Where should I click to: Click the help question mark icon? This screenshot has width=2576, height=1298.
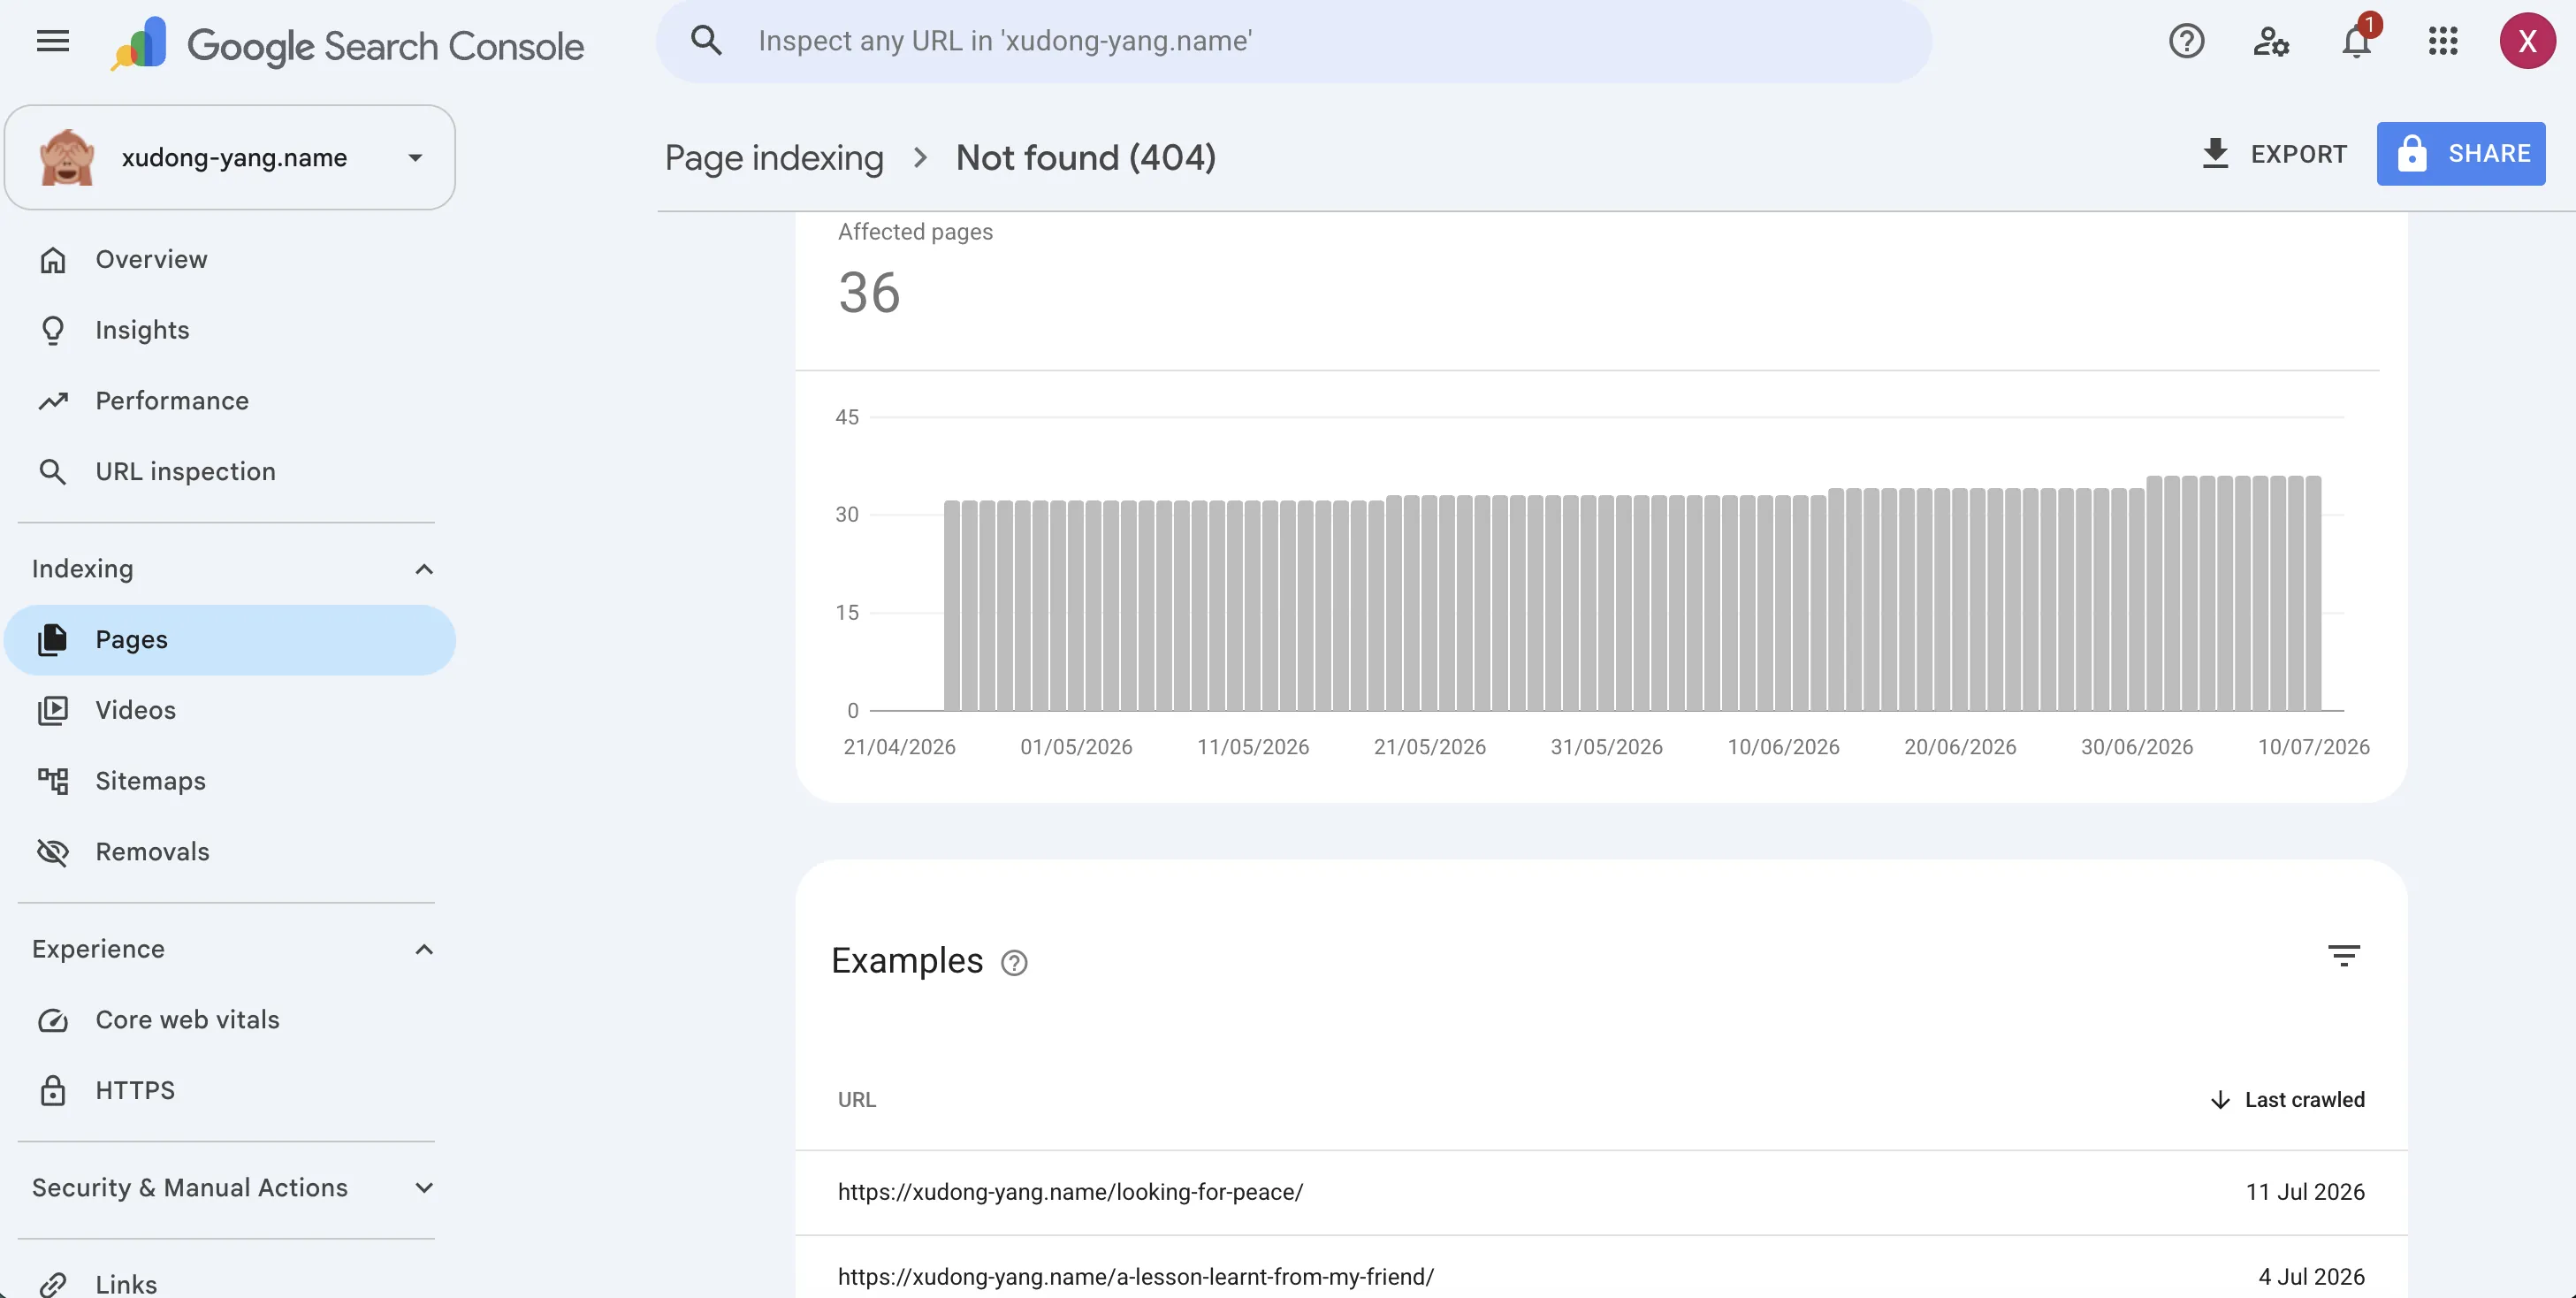(x=2186, y=41)
